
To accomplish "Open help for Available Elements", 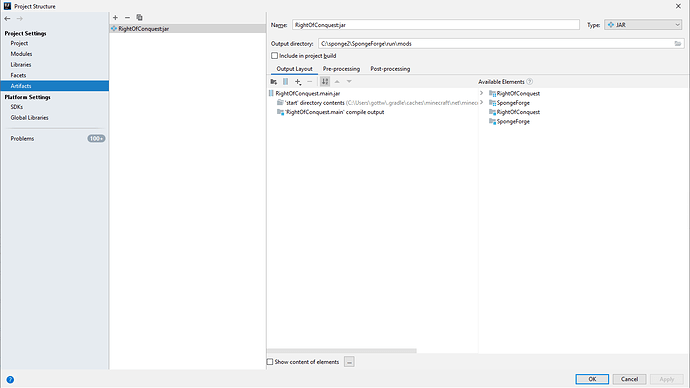I will click(530, 81).
